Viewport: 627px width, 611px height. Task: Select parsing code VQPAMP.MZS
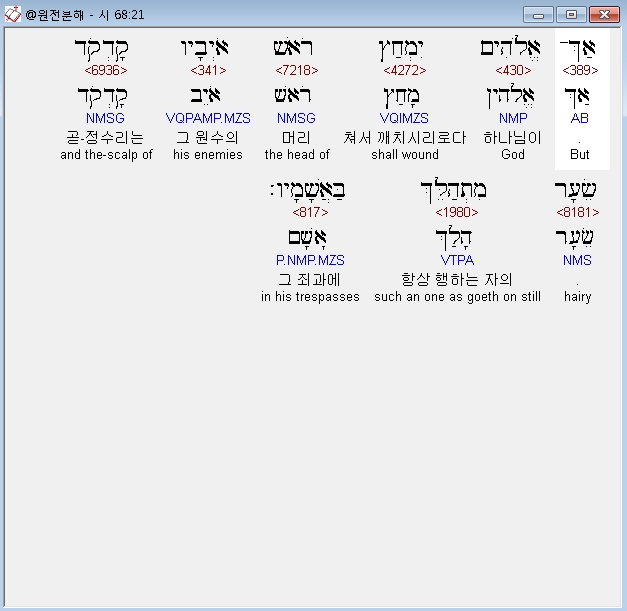[208, 118]
